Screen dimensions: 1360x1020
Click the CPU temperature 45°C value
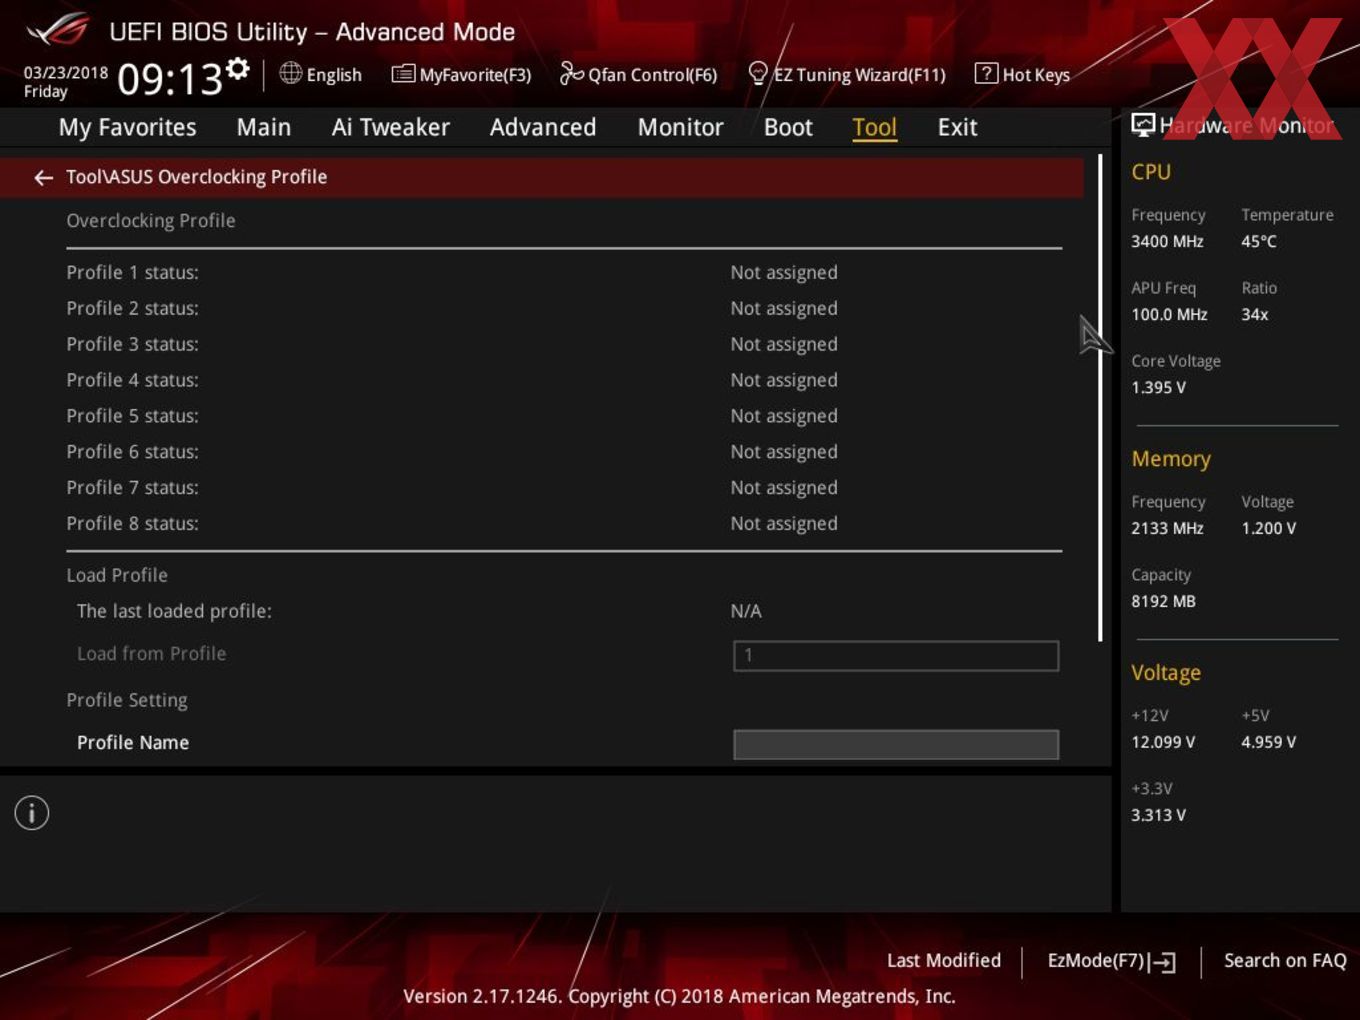[1259, 241]
